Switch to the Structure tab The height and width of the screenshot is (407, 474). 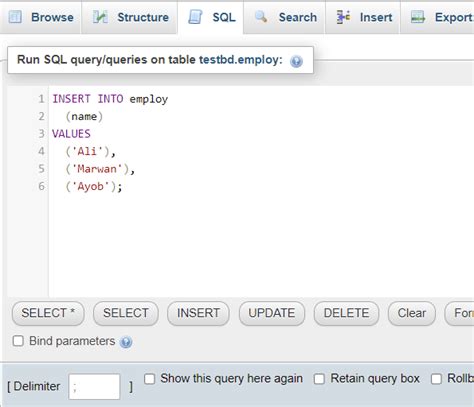[x=129, y=17]
